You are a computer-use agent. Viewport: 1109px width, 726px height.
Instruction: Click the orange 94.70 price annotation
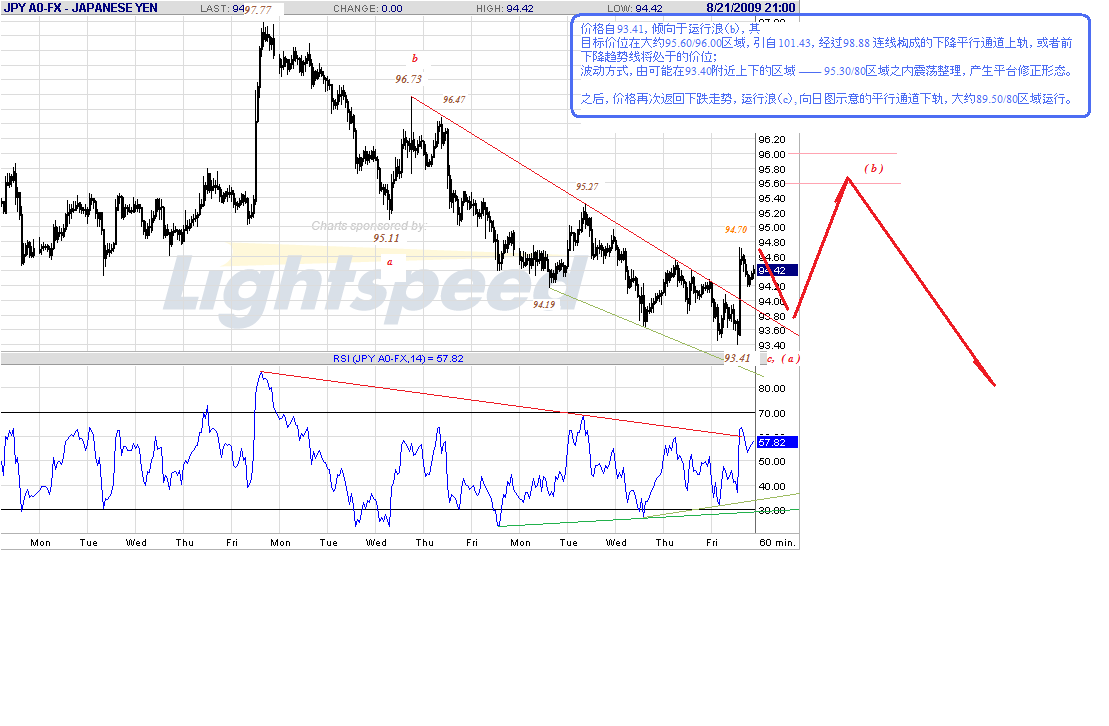point(736,230)
